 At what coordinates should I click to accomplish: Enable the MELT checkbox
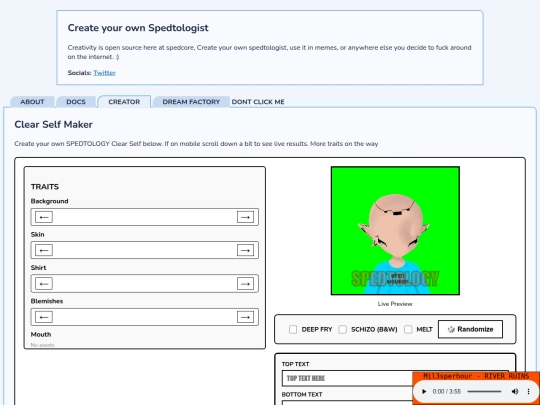click(x=408, y=330)
